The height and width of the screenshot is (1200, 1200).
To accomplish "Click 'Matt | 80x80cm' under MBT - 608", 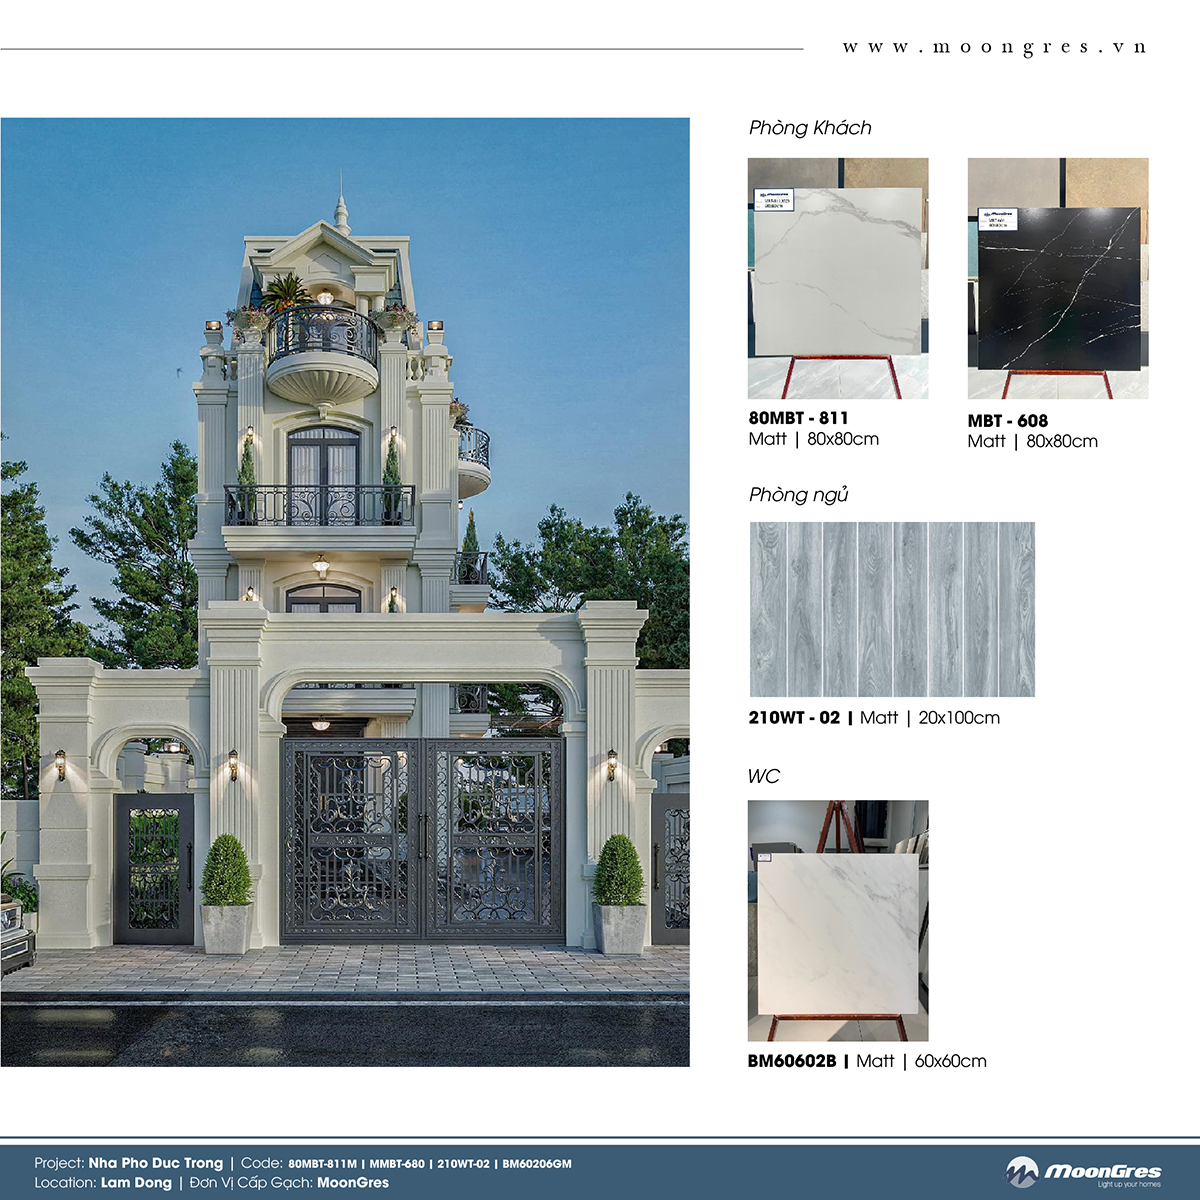I will pos(1033,441).
